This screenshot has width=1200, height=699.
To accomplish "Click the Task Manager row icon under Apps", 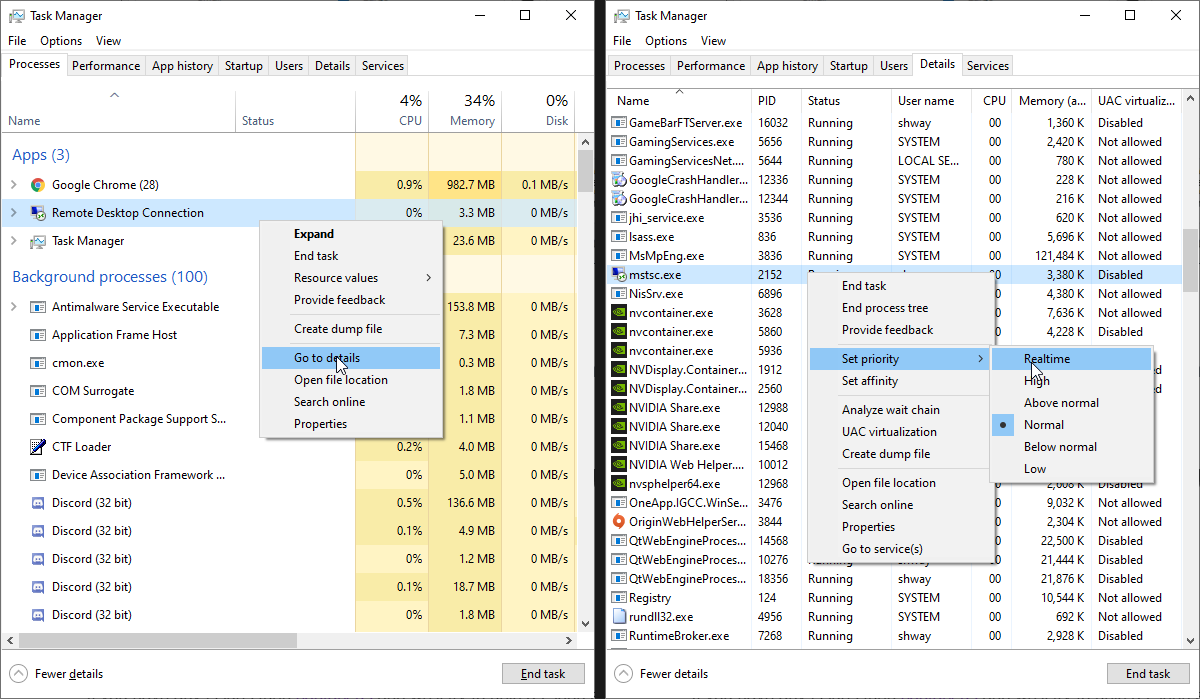I will pos(38,241).
